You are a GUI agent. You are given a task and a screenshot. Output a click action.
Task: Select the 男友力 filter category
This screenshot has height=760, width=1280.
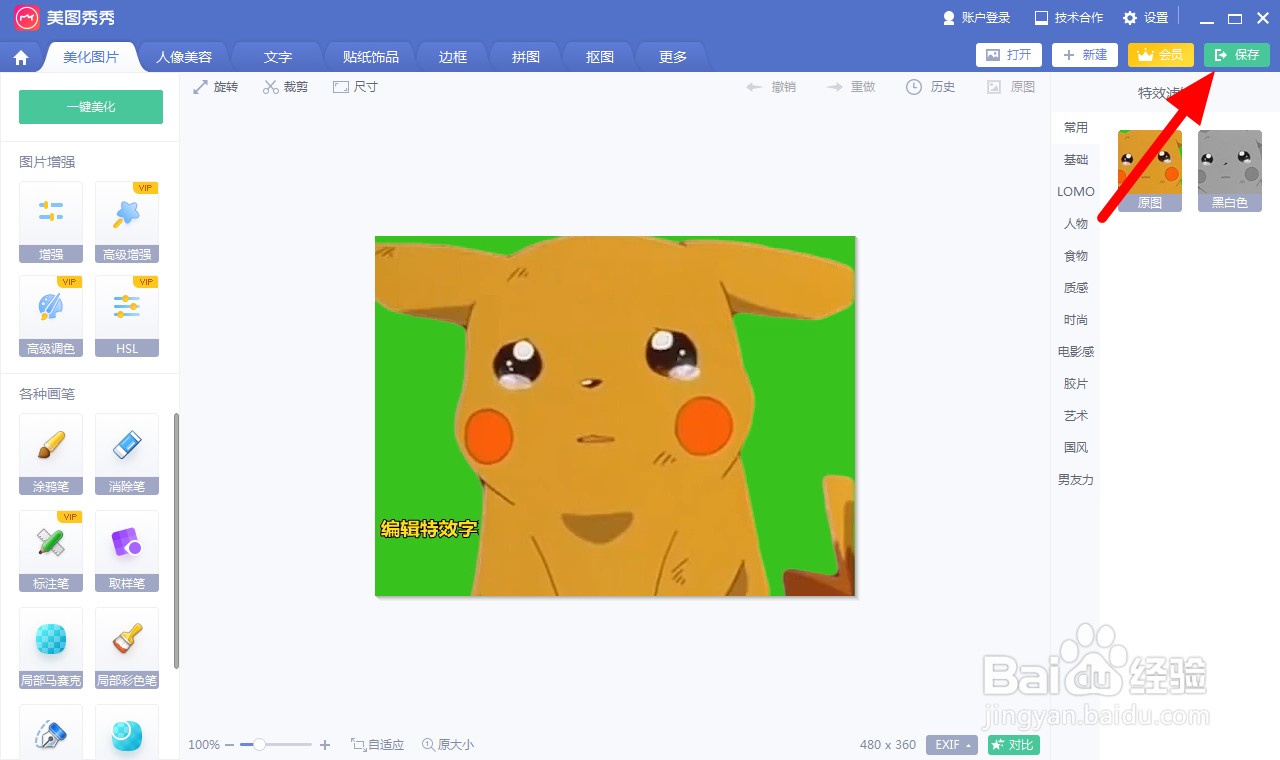[1076, 480]
